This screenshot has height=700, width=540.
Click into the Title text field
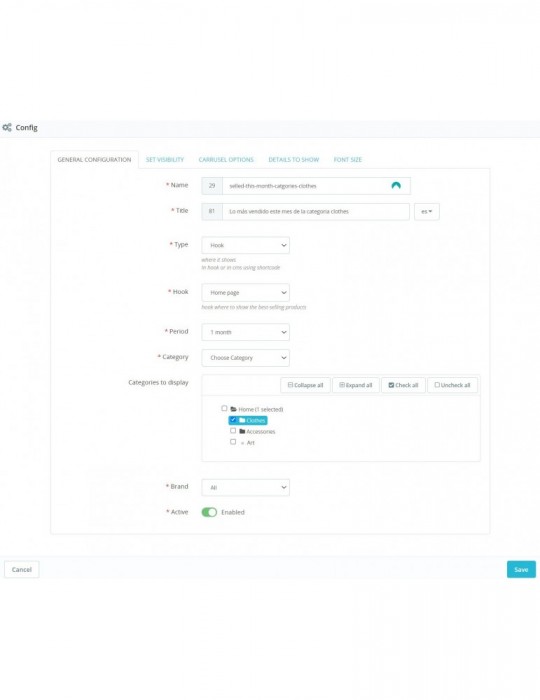pos(316,212)
